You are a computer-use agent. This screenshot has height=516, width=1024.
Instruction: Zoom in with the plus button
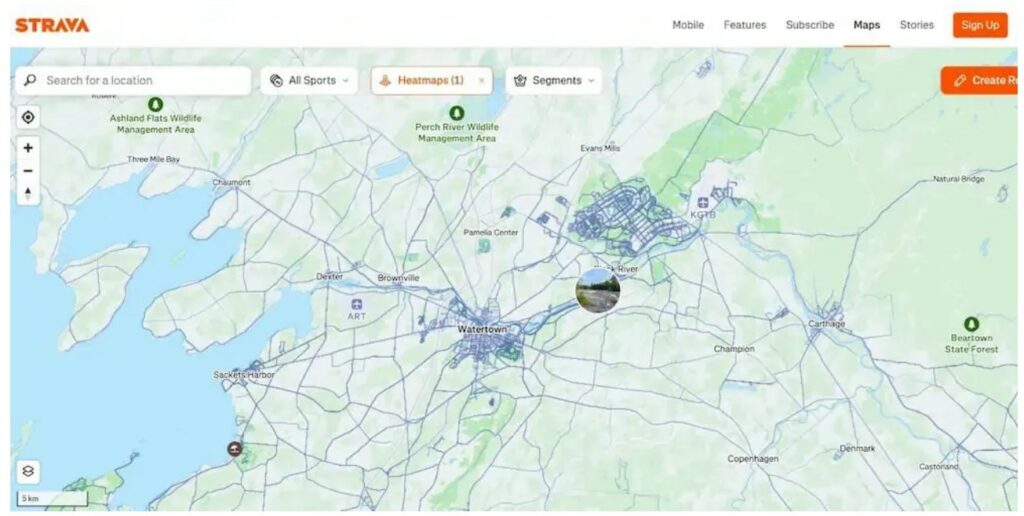point(28,148)
